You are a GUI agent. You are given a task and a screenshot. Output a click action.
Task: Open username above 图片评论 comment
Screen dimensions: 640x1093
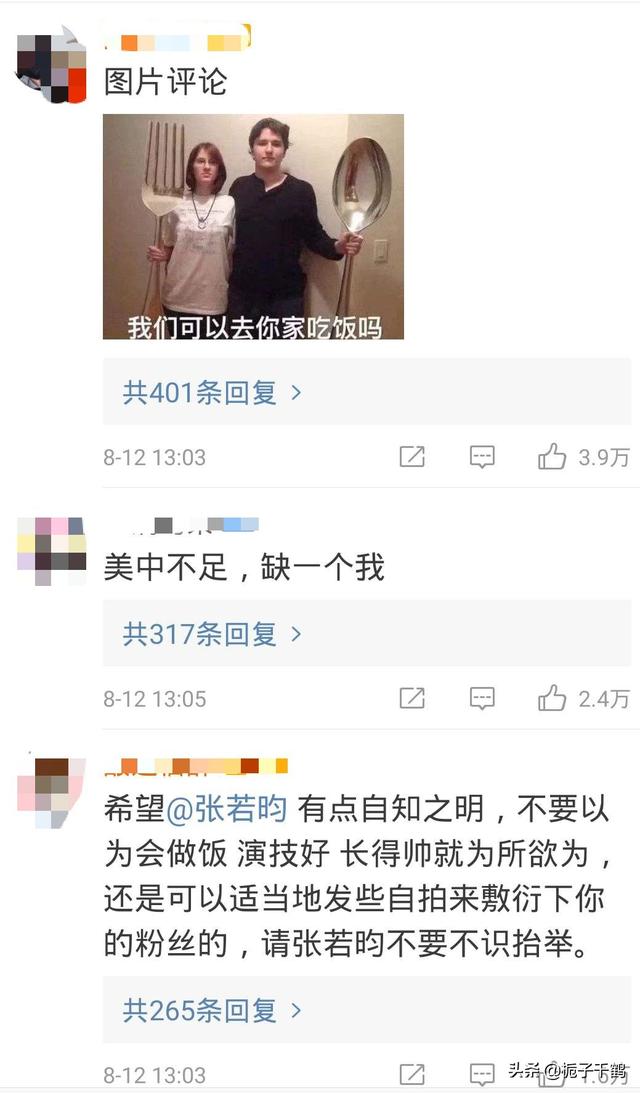[177, 37]
